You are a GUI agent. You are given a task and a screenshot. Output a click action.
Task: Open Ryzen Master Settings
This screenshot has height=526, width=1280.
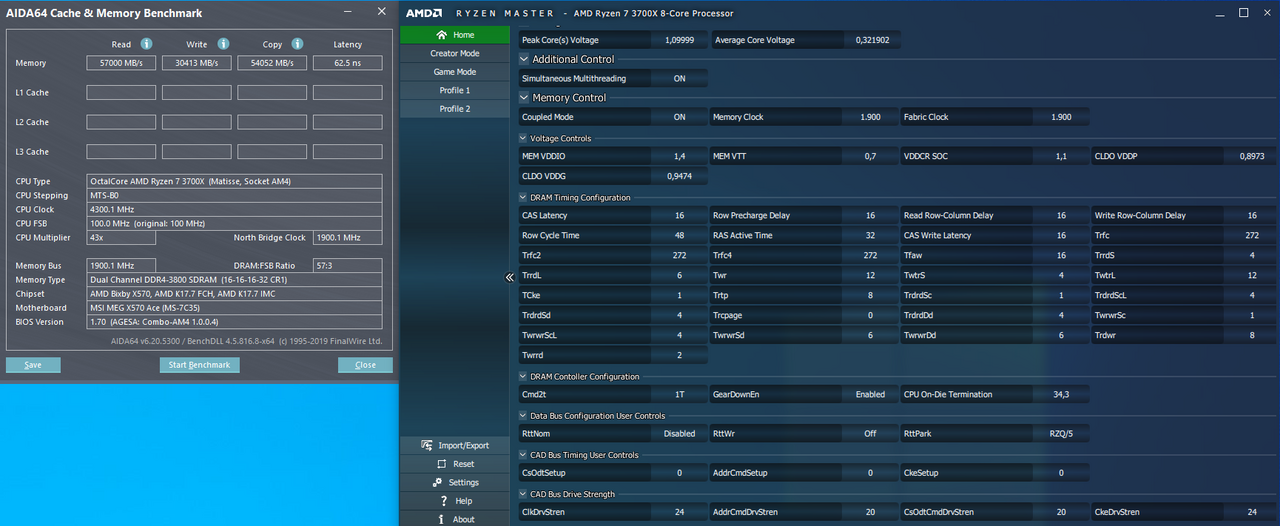click(x=454, y=483)
